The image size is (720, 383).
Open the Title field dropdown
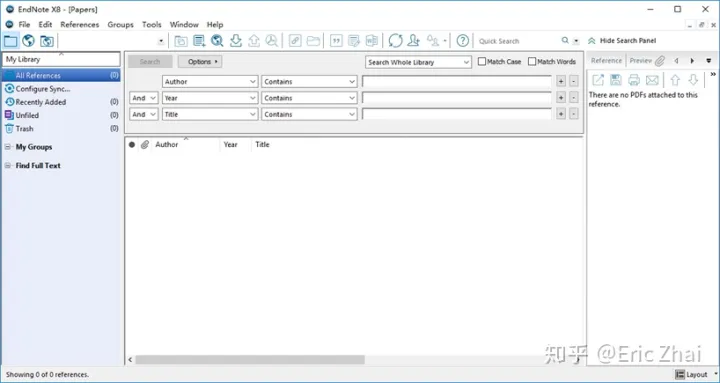click(x=210, y=115)
